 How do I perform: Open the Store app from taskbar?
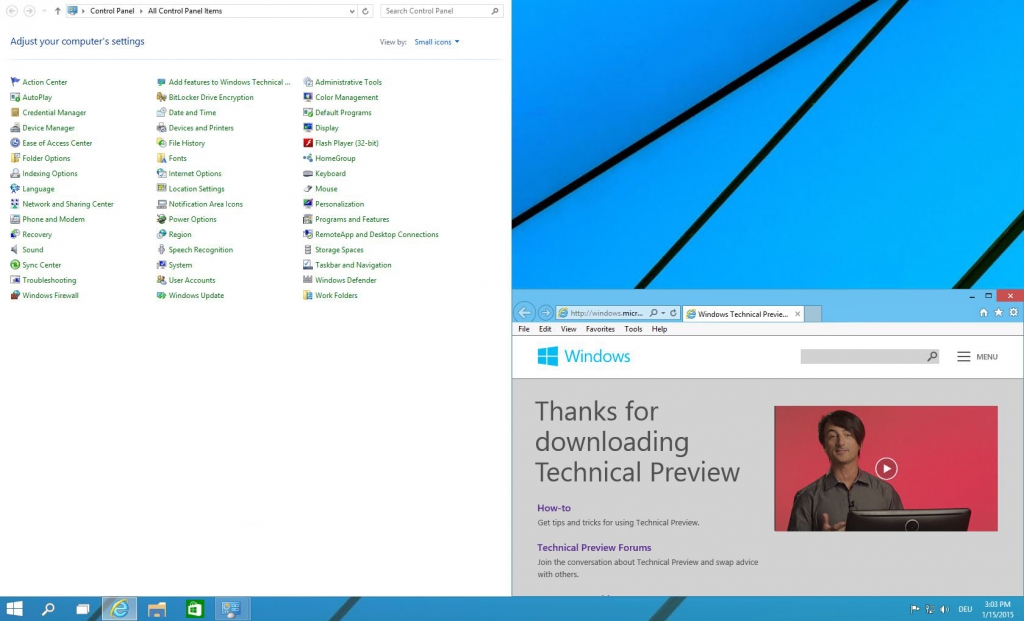point(195,608)
